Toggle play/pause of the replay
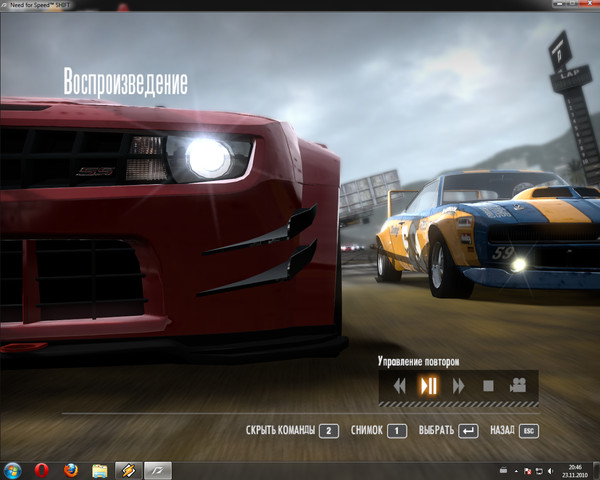The height and width of the screenshot is (480, 600). click(x=429, y=386)
